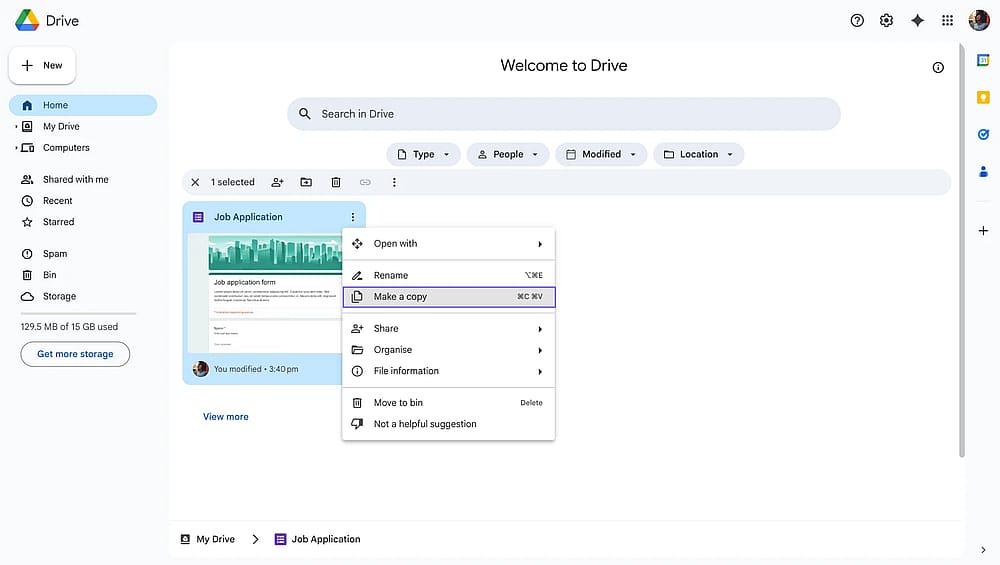The width and height of the screenshot is (1000, 565).
Task: Expand the My Drive tree arrow
Action: click(x=16, y=127)
